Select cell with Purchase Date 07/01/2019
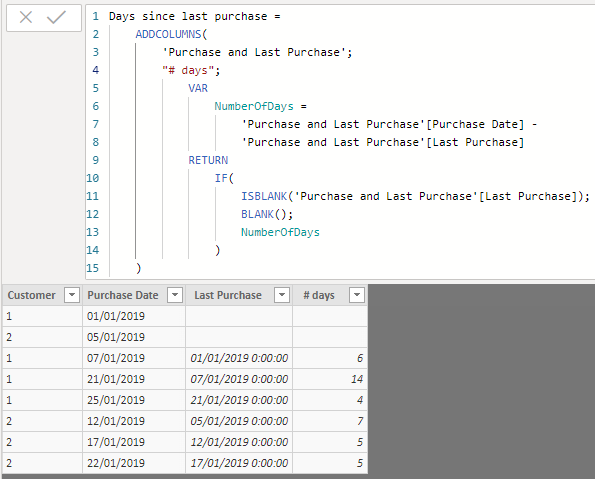The image size is (595, 479). 134,358
